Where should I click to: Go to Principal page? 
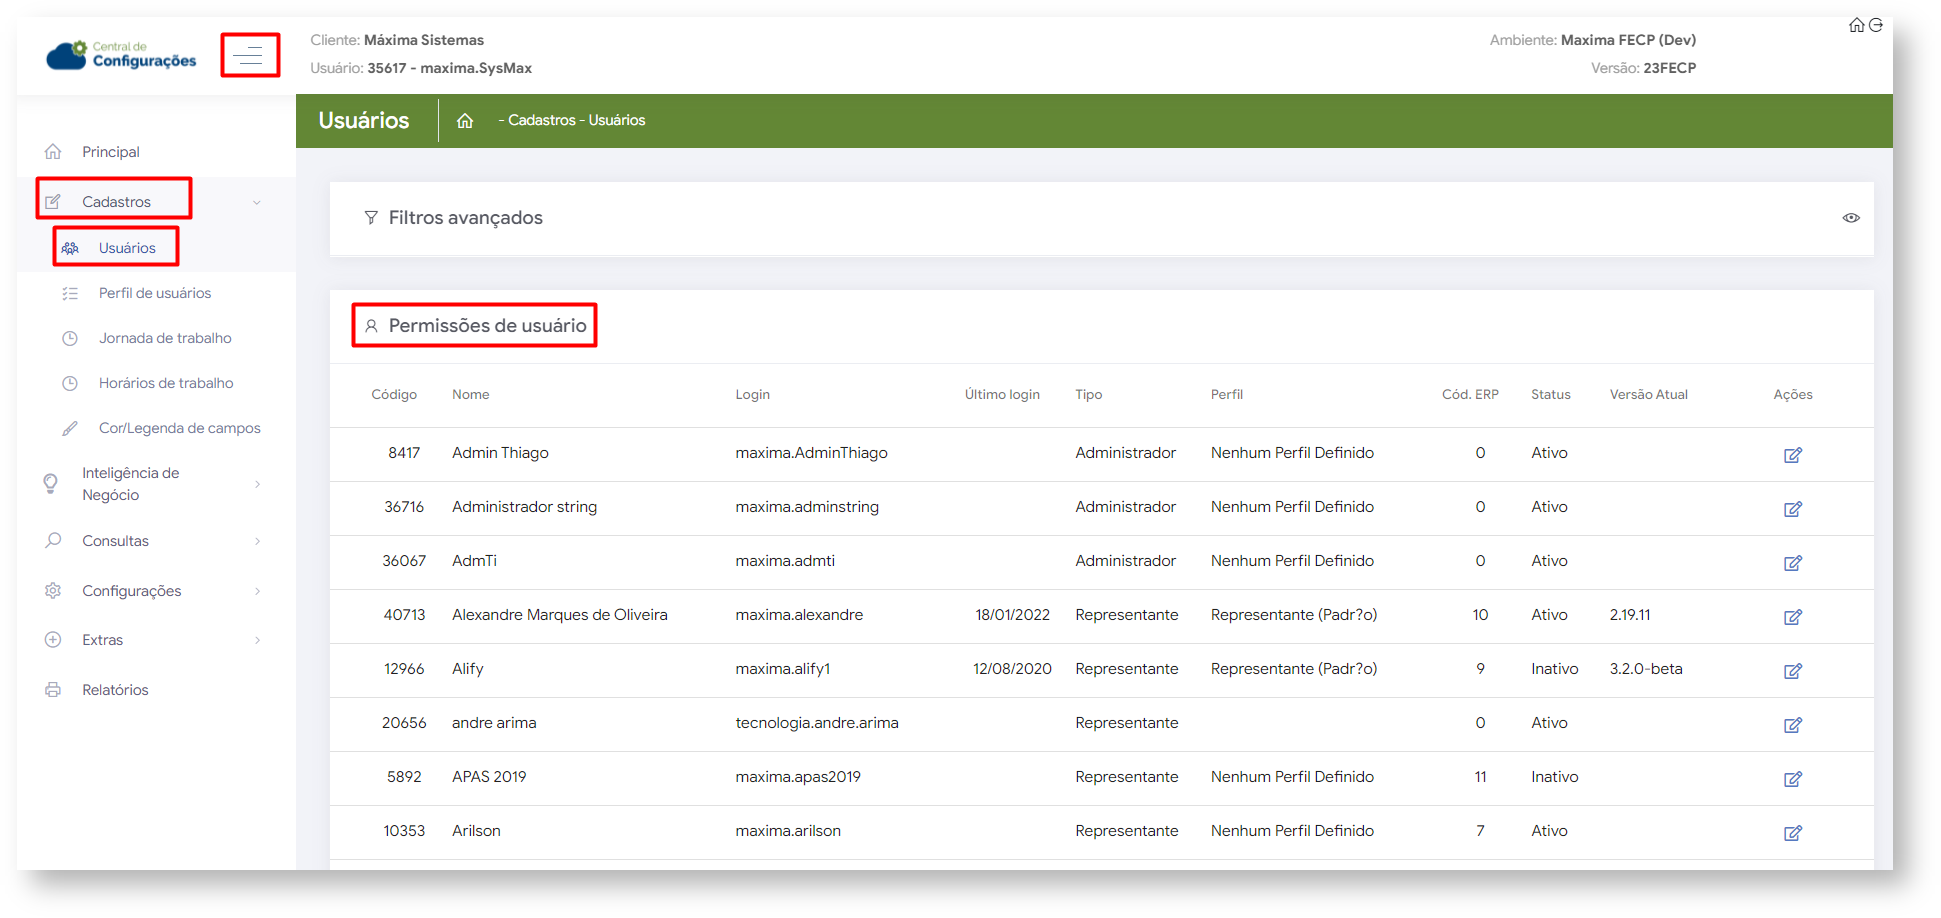[x=111, y=152]
